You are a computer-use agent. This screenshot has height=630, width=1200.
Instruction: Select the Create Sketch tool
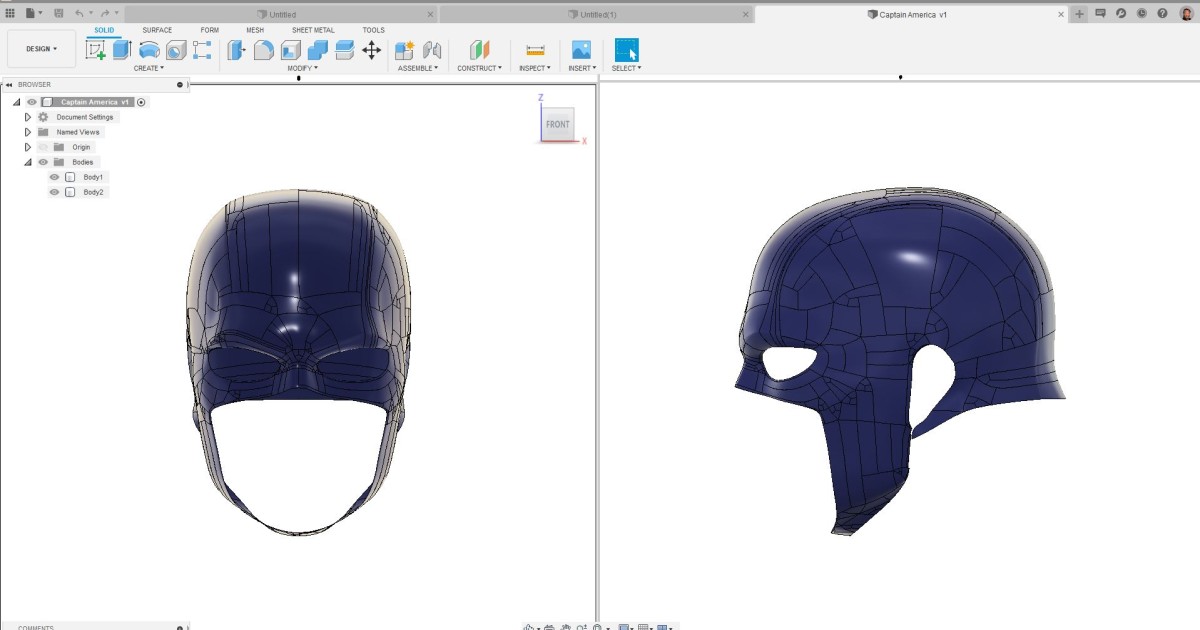(96, 48)
